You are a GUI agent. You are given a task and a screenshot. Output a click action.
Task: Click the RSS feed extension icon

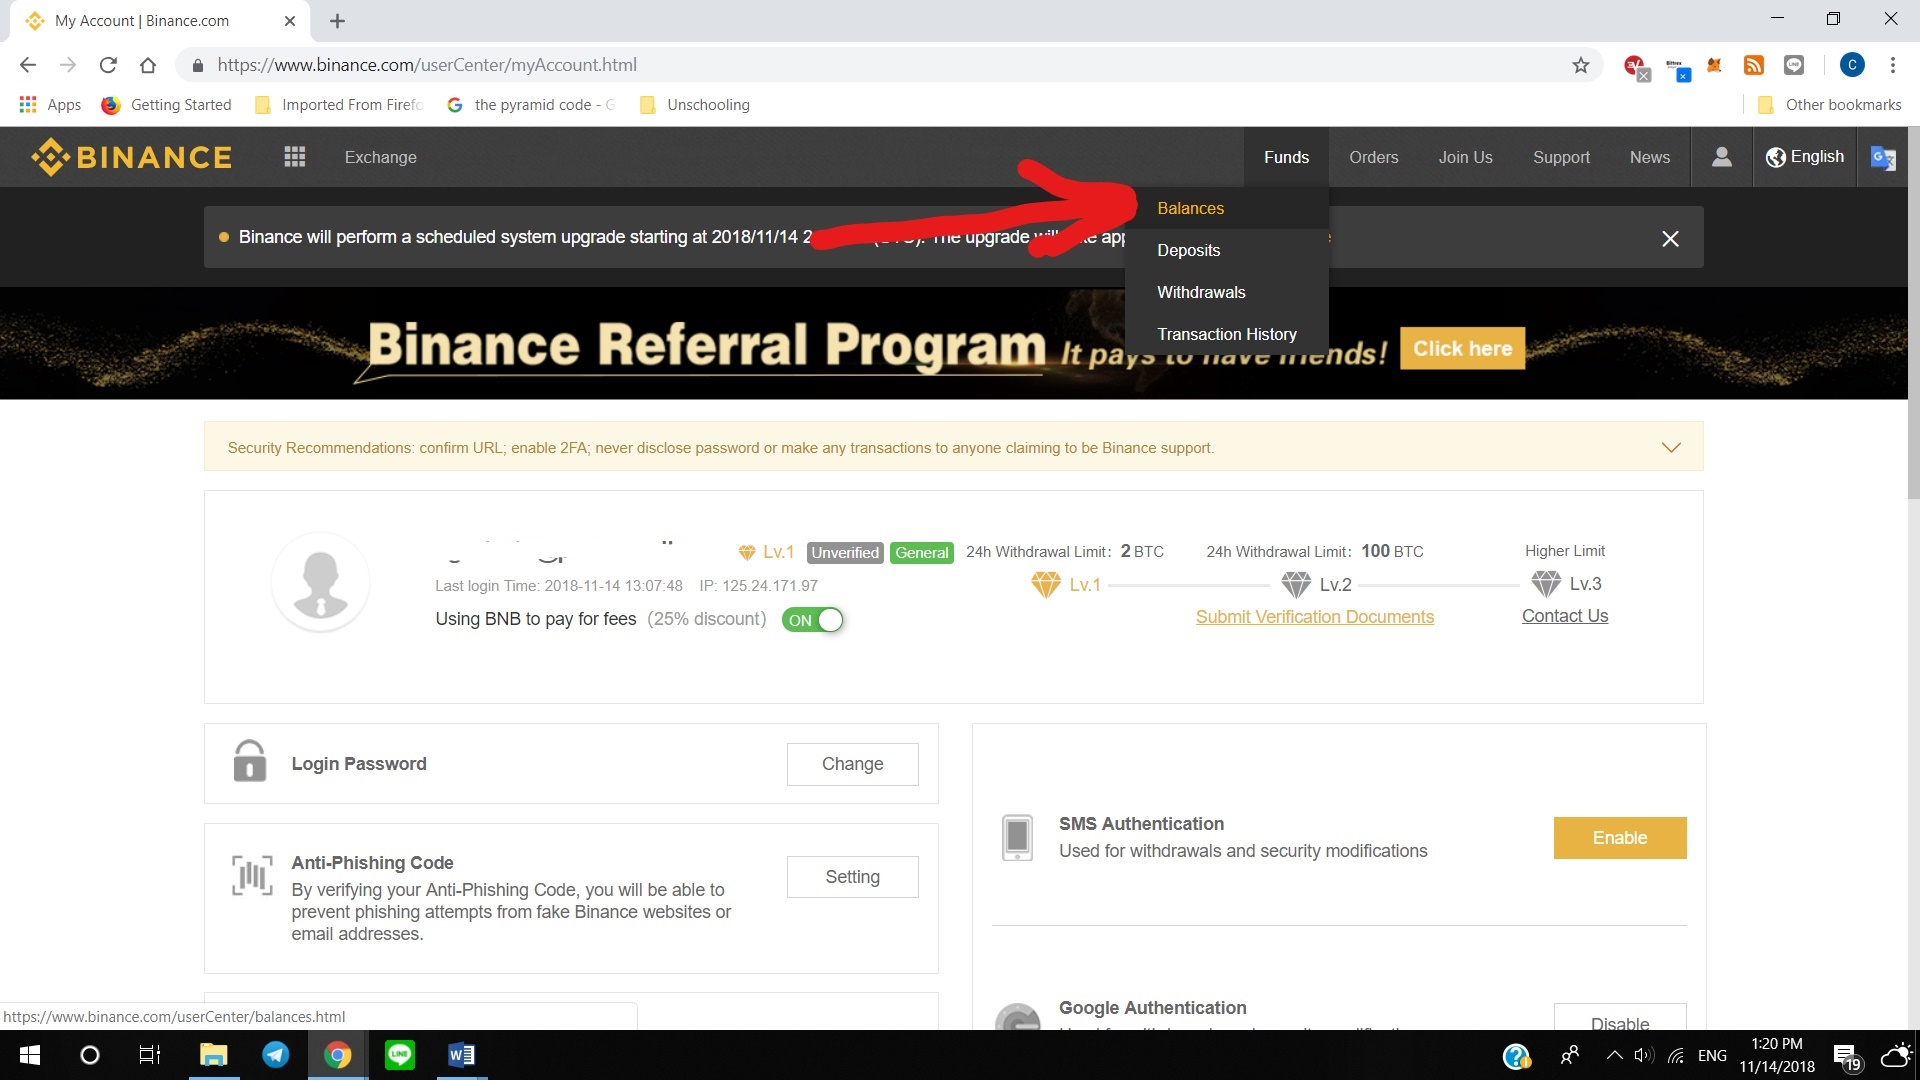coord(1753,64)
